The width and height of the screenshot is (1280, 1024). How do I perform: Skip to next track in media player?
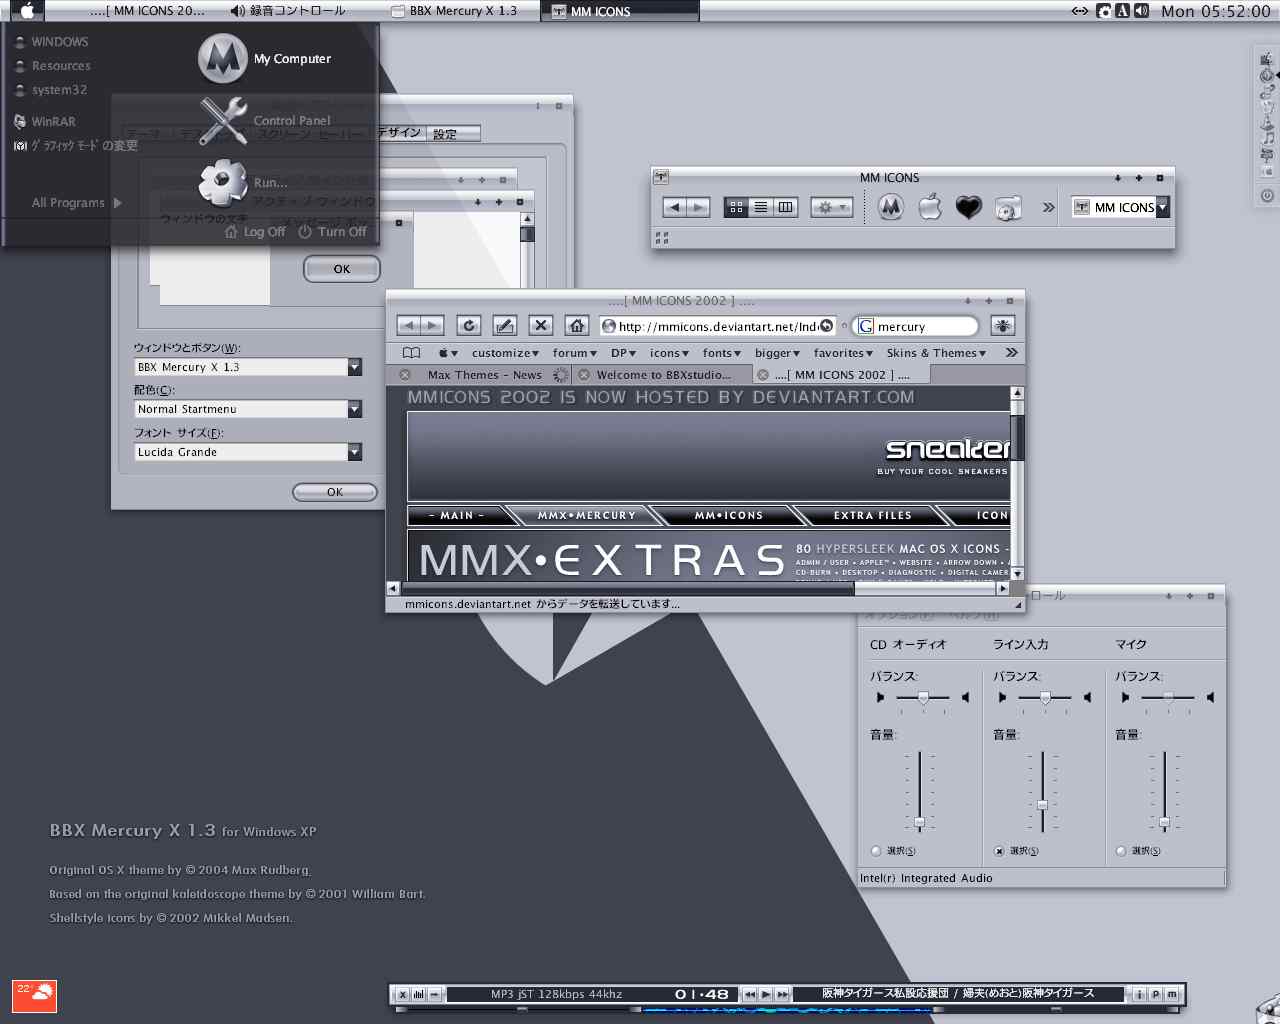783,994
